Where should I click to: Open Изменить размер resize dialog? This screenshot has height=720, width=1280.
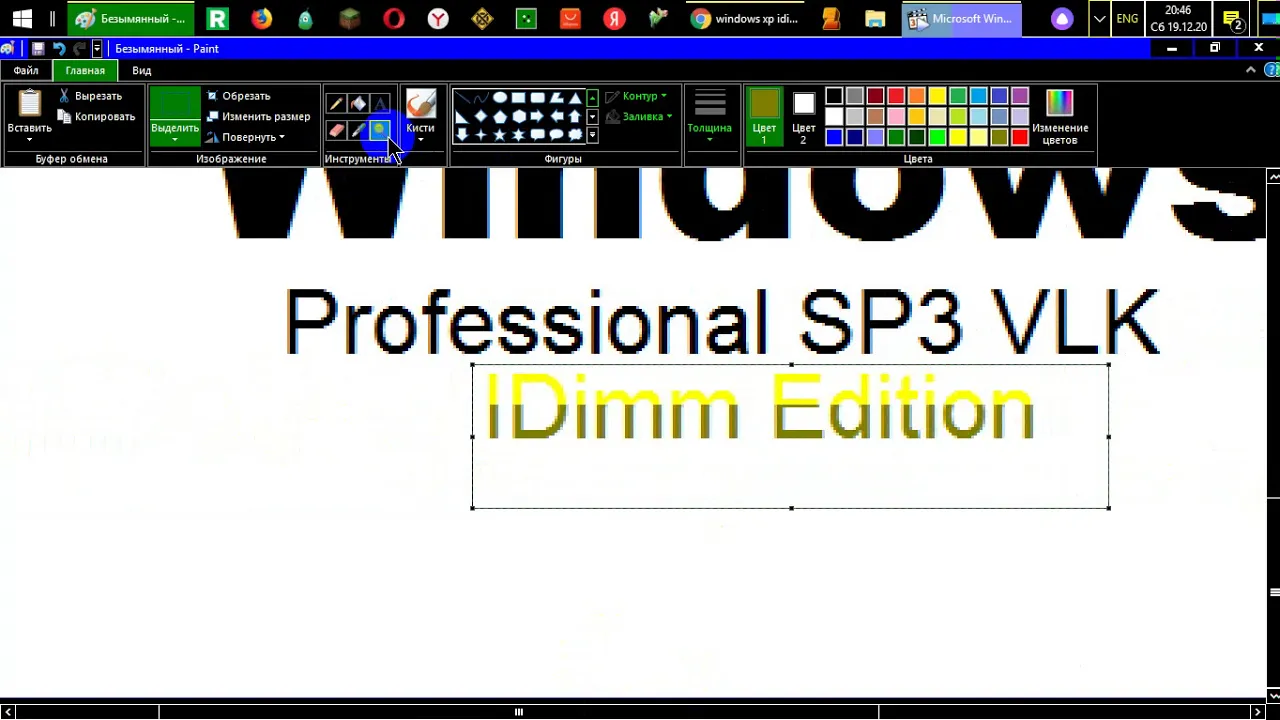pos(258,116)
